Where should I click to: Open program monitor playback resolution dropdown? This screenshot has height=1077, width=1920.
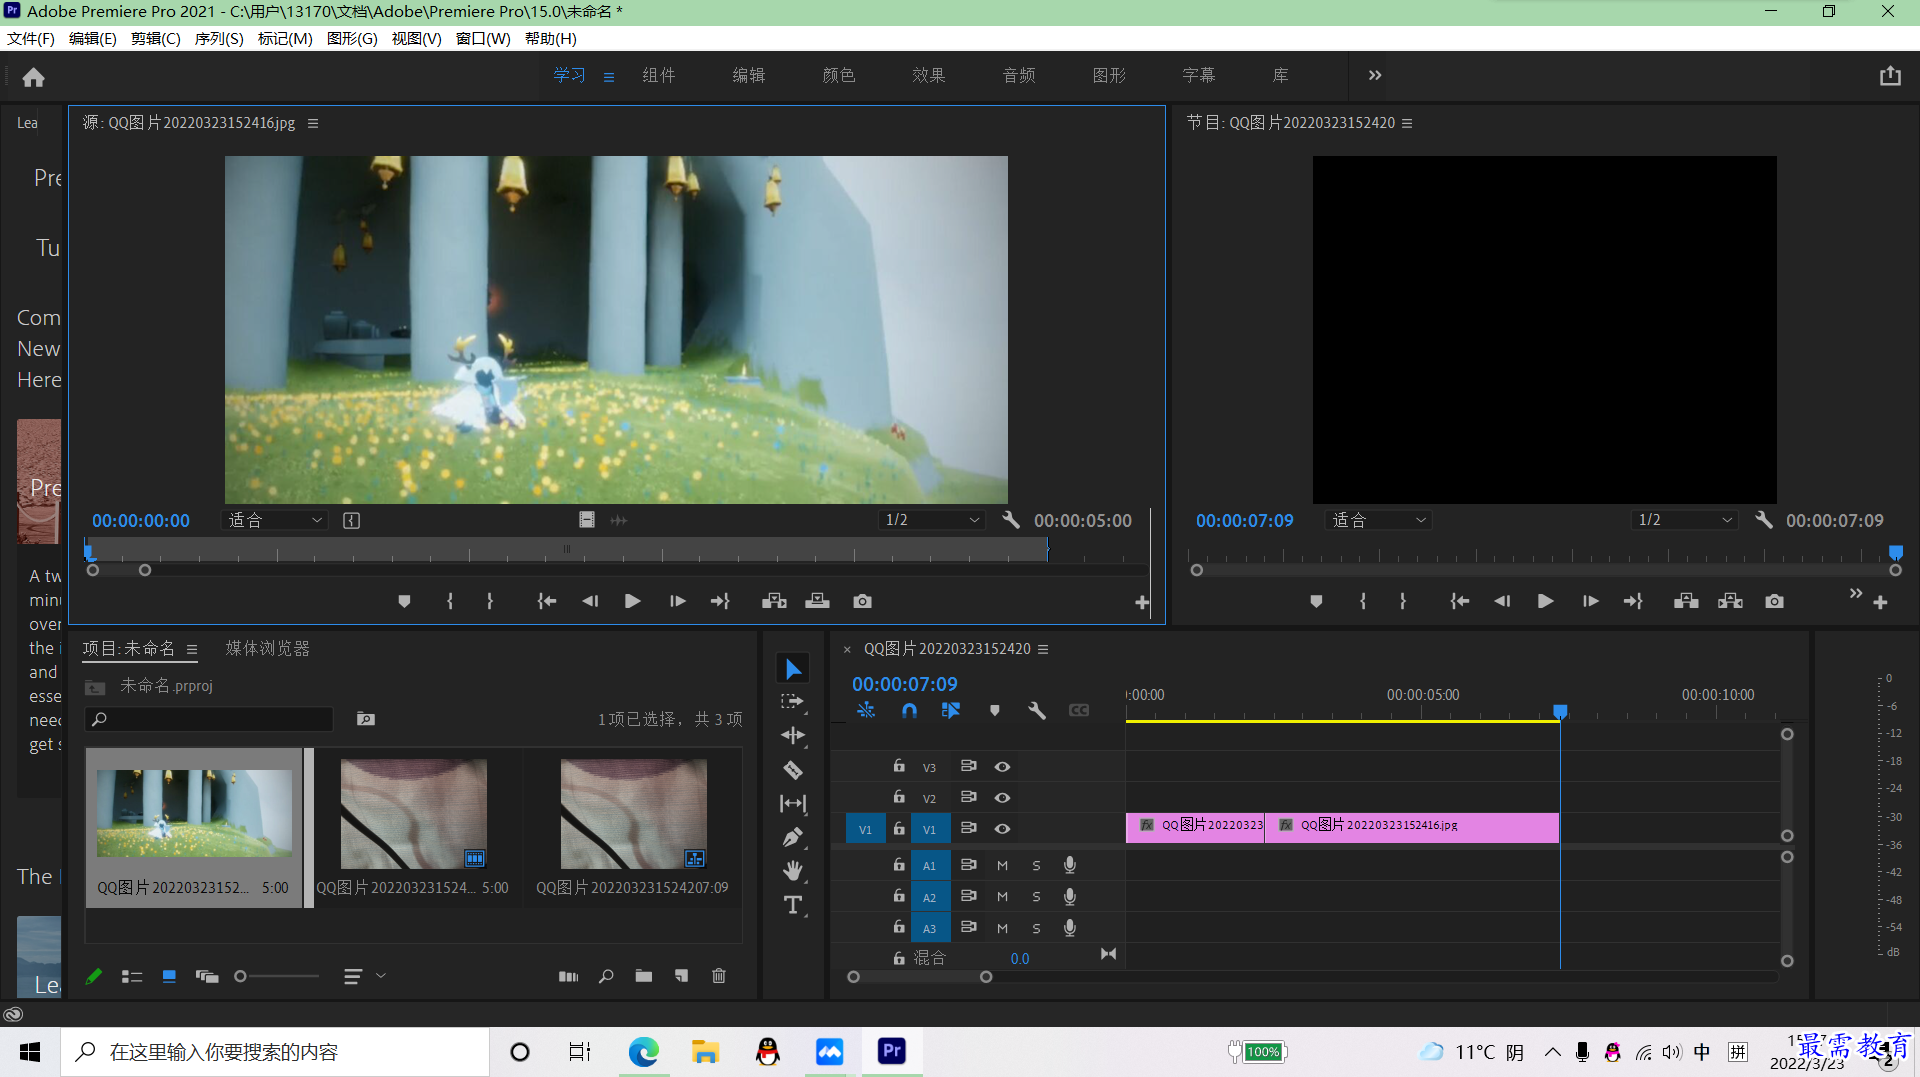[1684, 520]
